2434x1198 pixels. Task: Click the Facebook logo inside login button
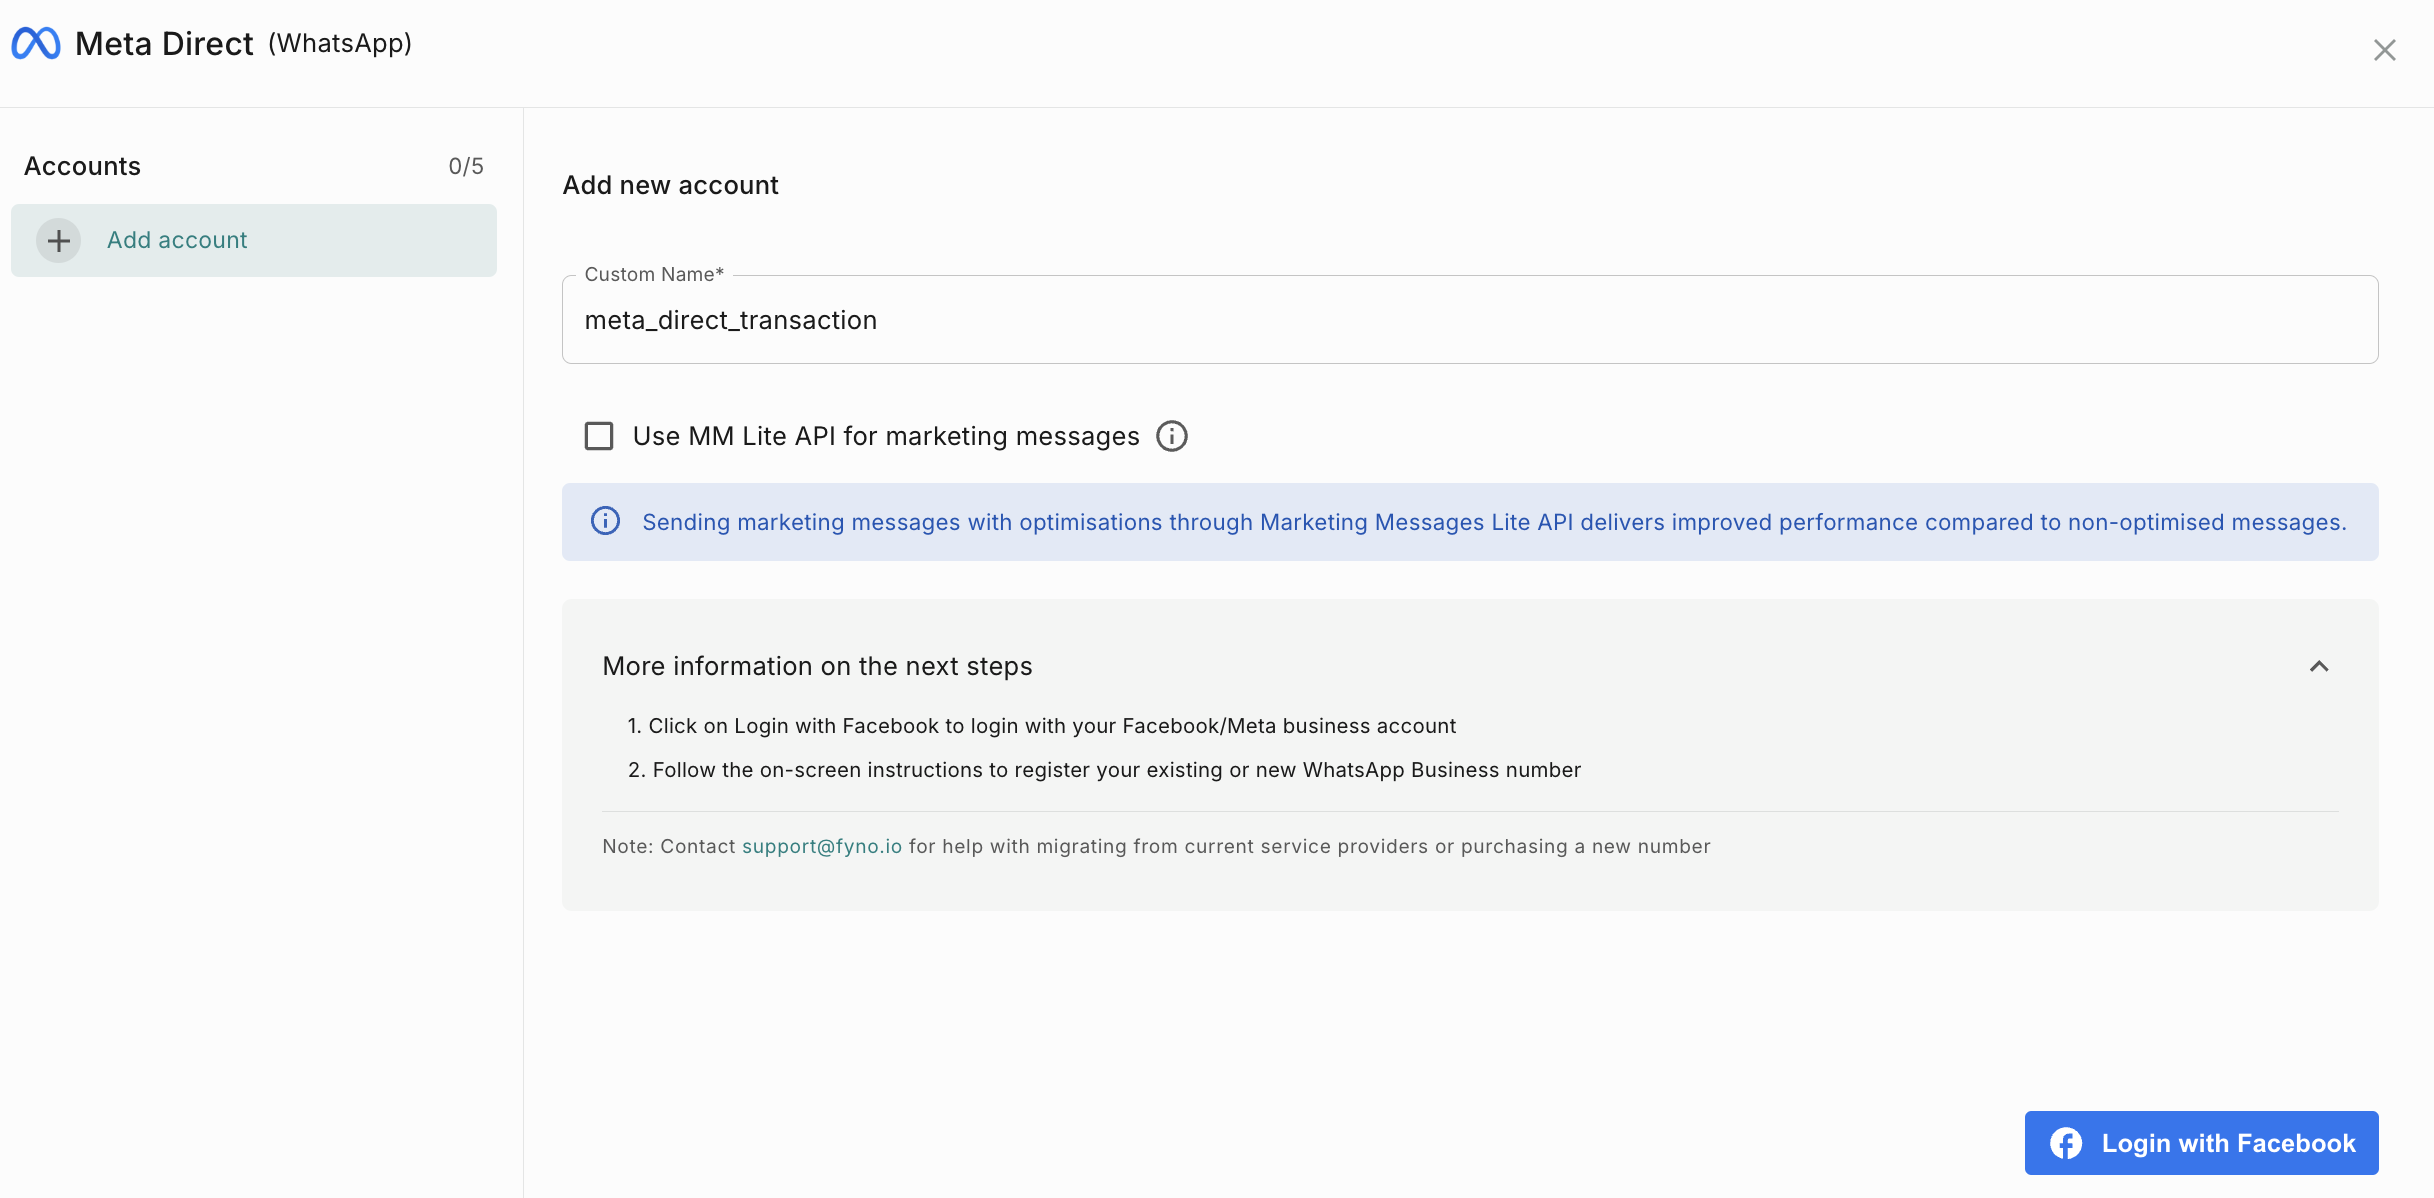[2066, 1143]
